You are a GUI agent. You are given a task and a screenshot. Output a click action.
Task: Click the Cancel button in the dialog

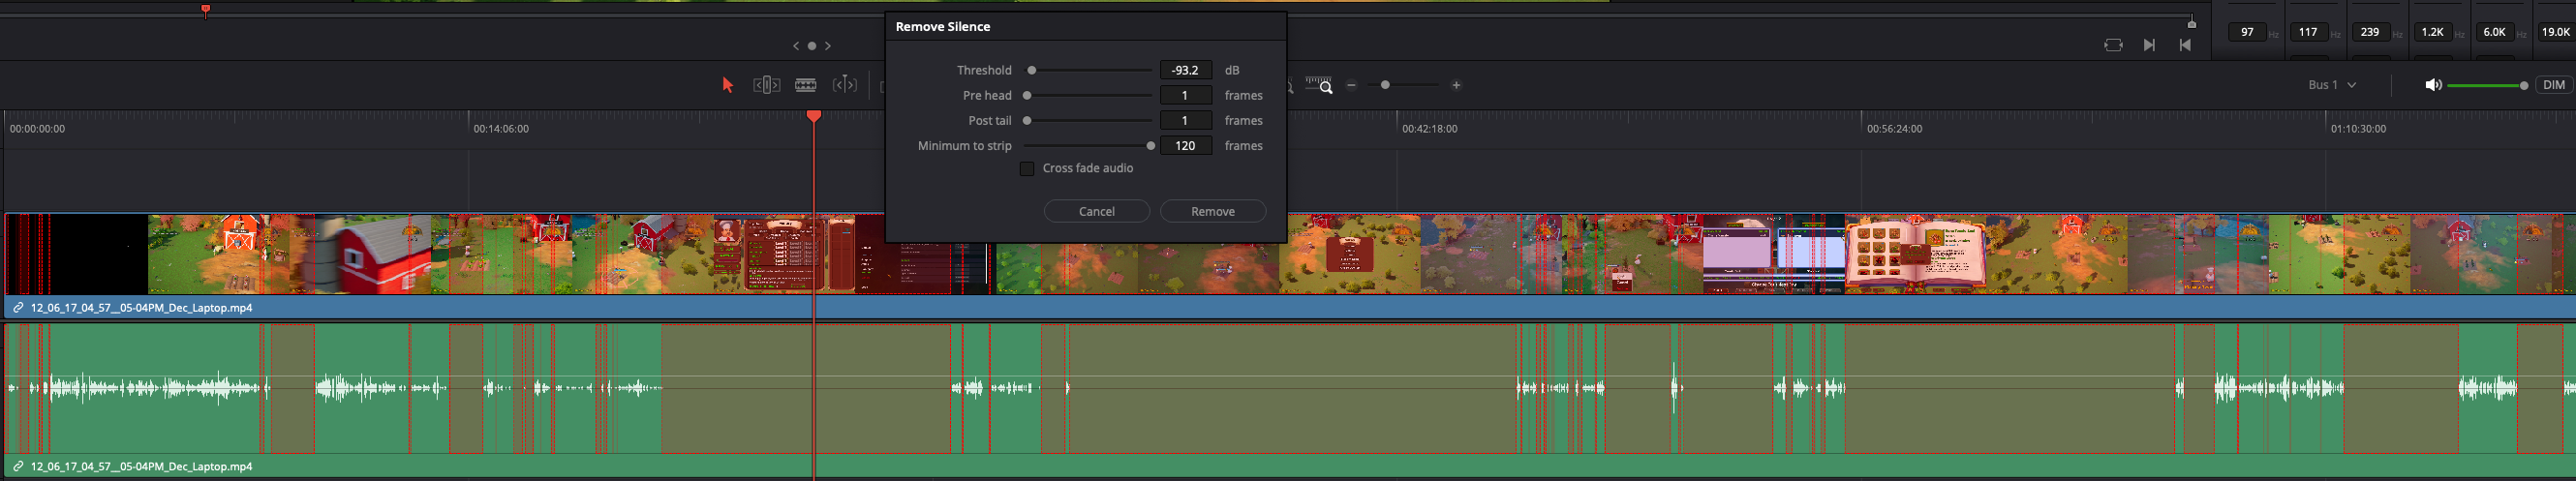coord(1096,211)
